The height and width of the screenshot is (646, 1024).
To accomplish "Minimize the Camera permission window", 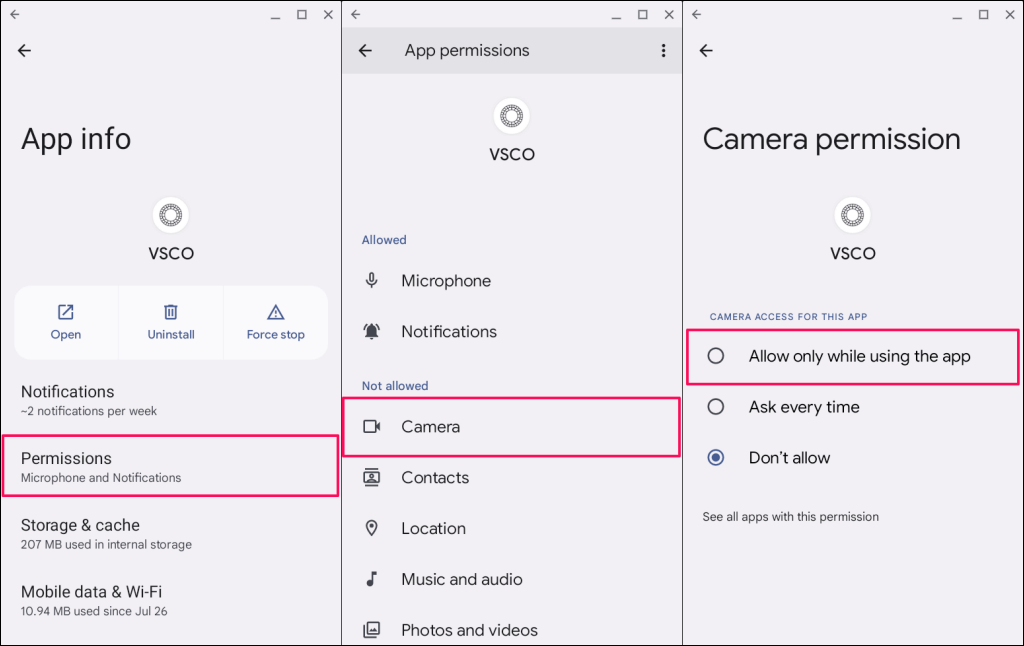I will coord(957,16).
